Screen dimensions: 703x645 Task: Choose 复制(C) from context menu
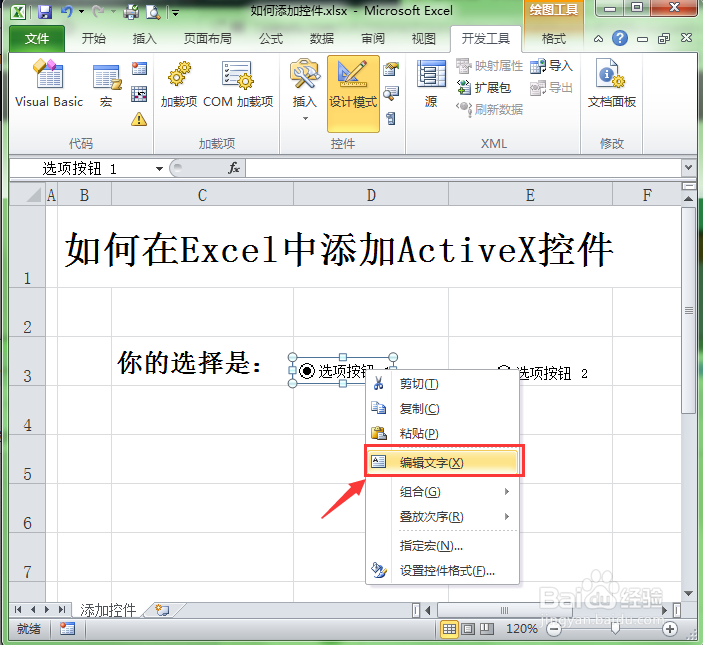[x=443, y=408]
